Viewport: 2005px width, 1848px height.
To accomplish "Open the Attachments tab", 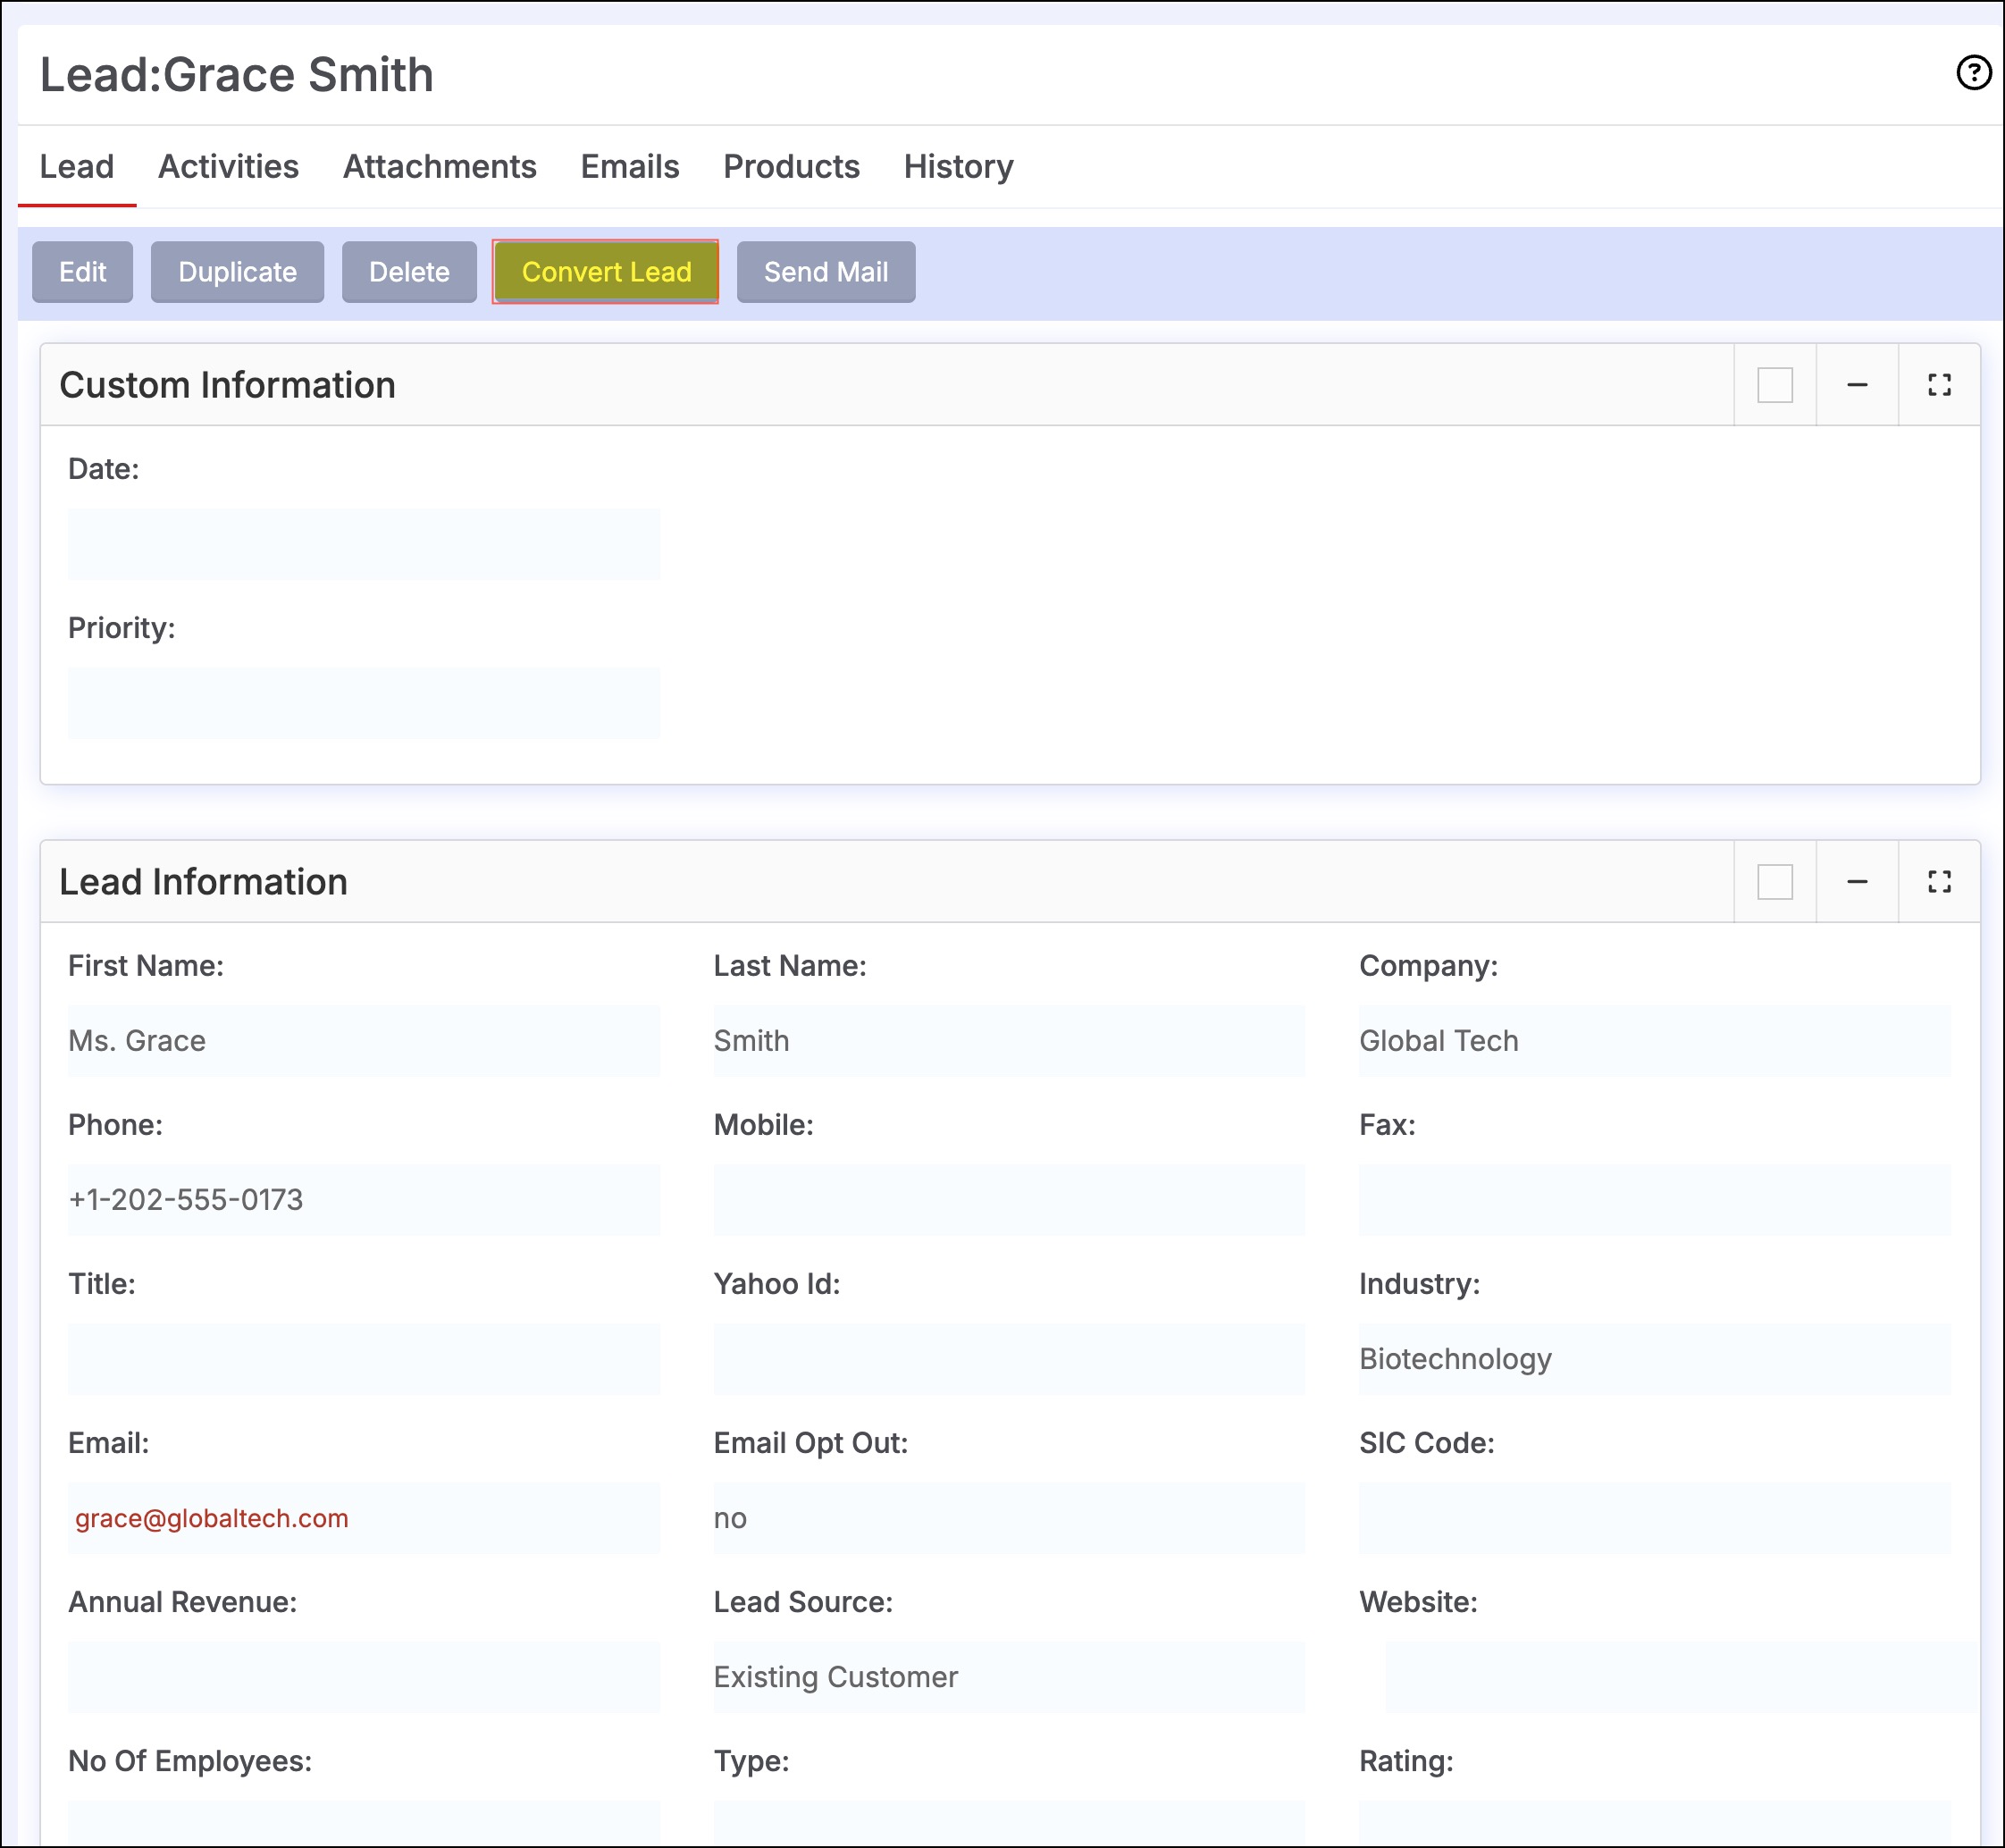I will point(439,166).
